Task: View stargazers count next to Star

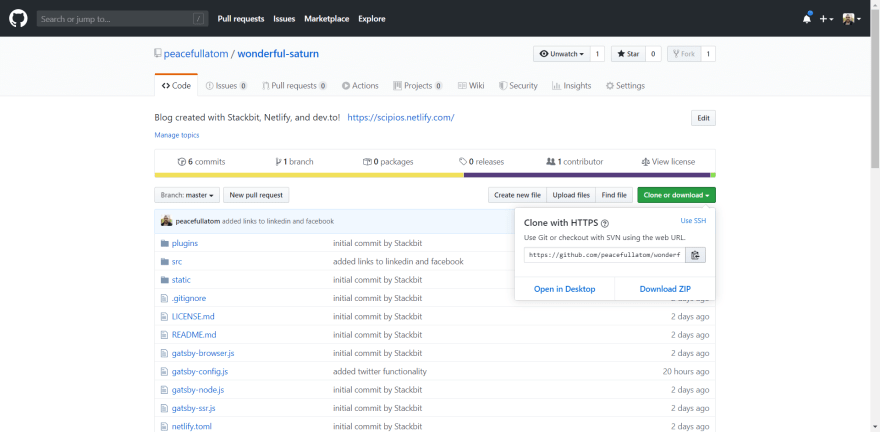Action: pyautogui.click(x=653, y=54)
